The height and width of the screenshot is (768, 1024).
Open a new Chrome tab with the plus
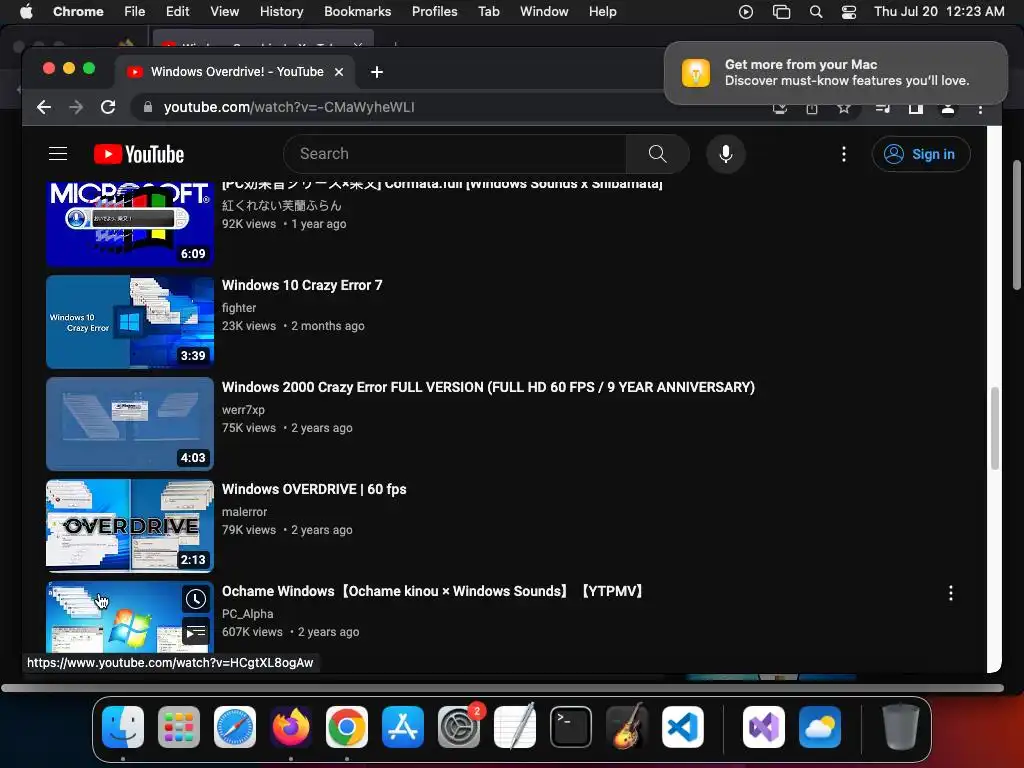point(377,72)
